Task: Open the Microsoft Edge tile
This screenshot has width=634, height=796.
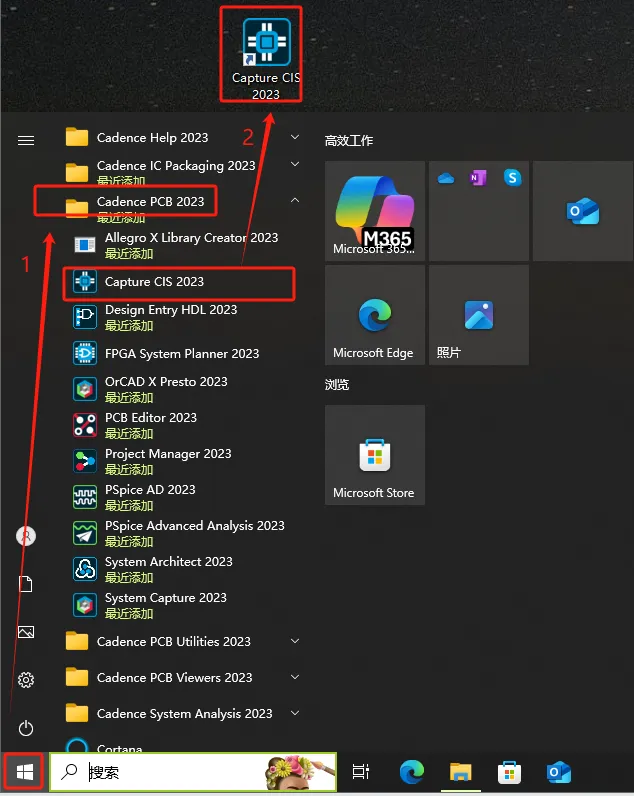Action: (375, 315)
